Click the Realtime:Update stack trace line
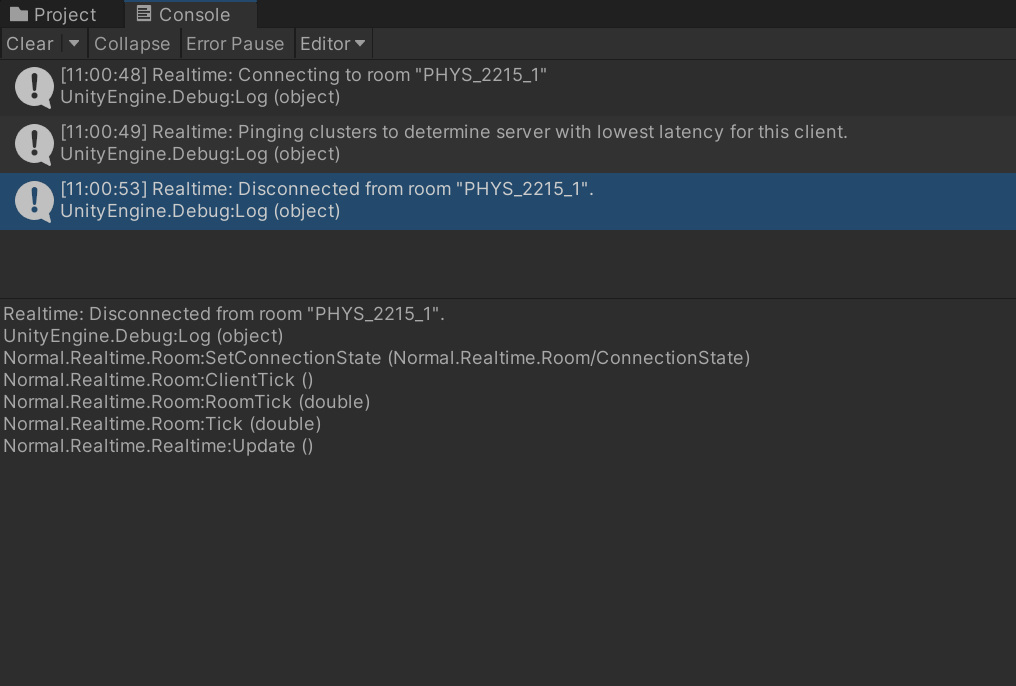 point(158,446)
